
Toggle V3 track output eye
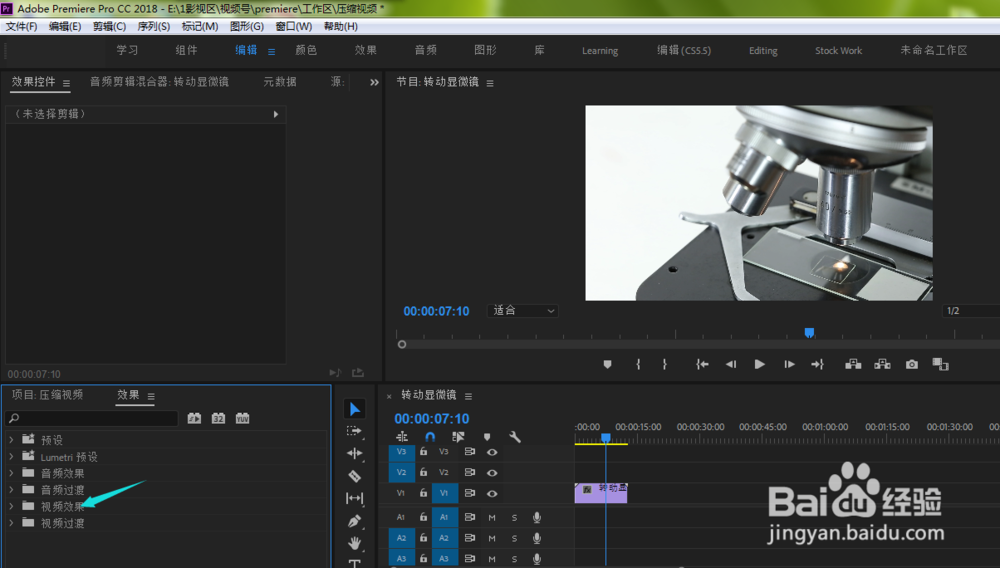(492, 452)
